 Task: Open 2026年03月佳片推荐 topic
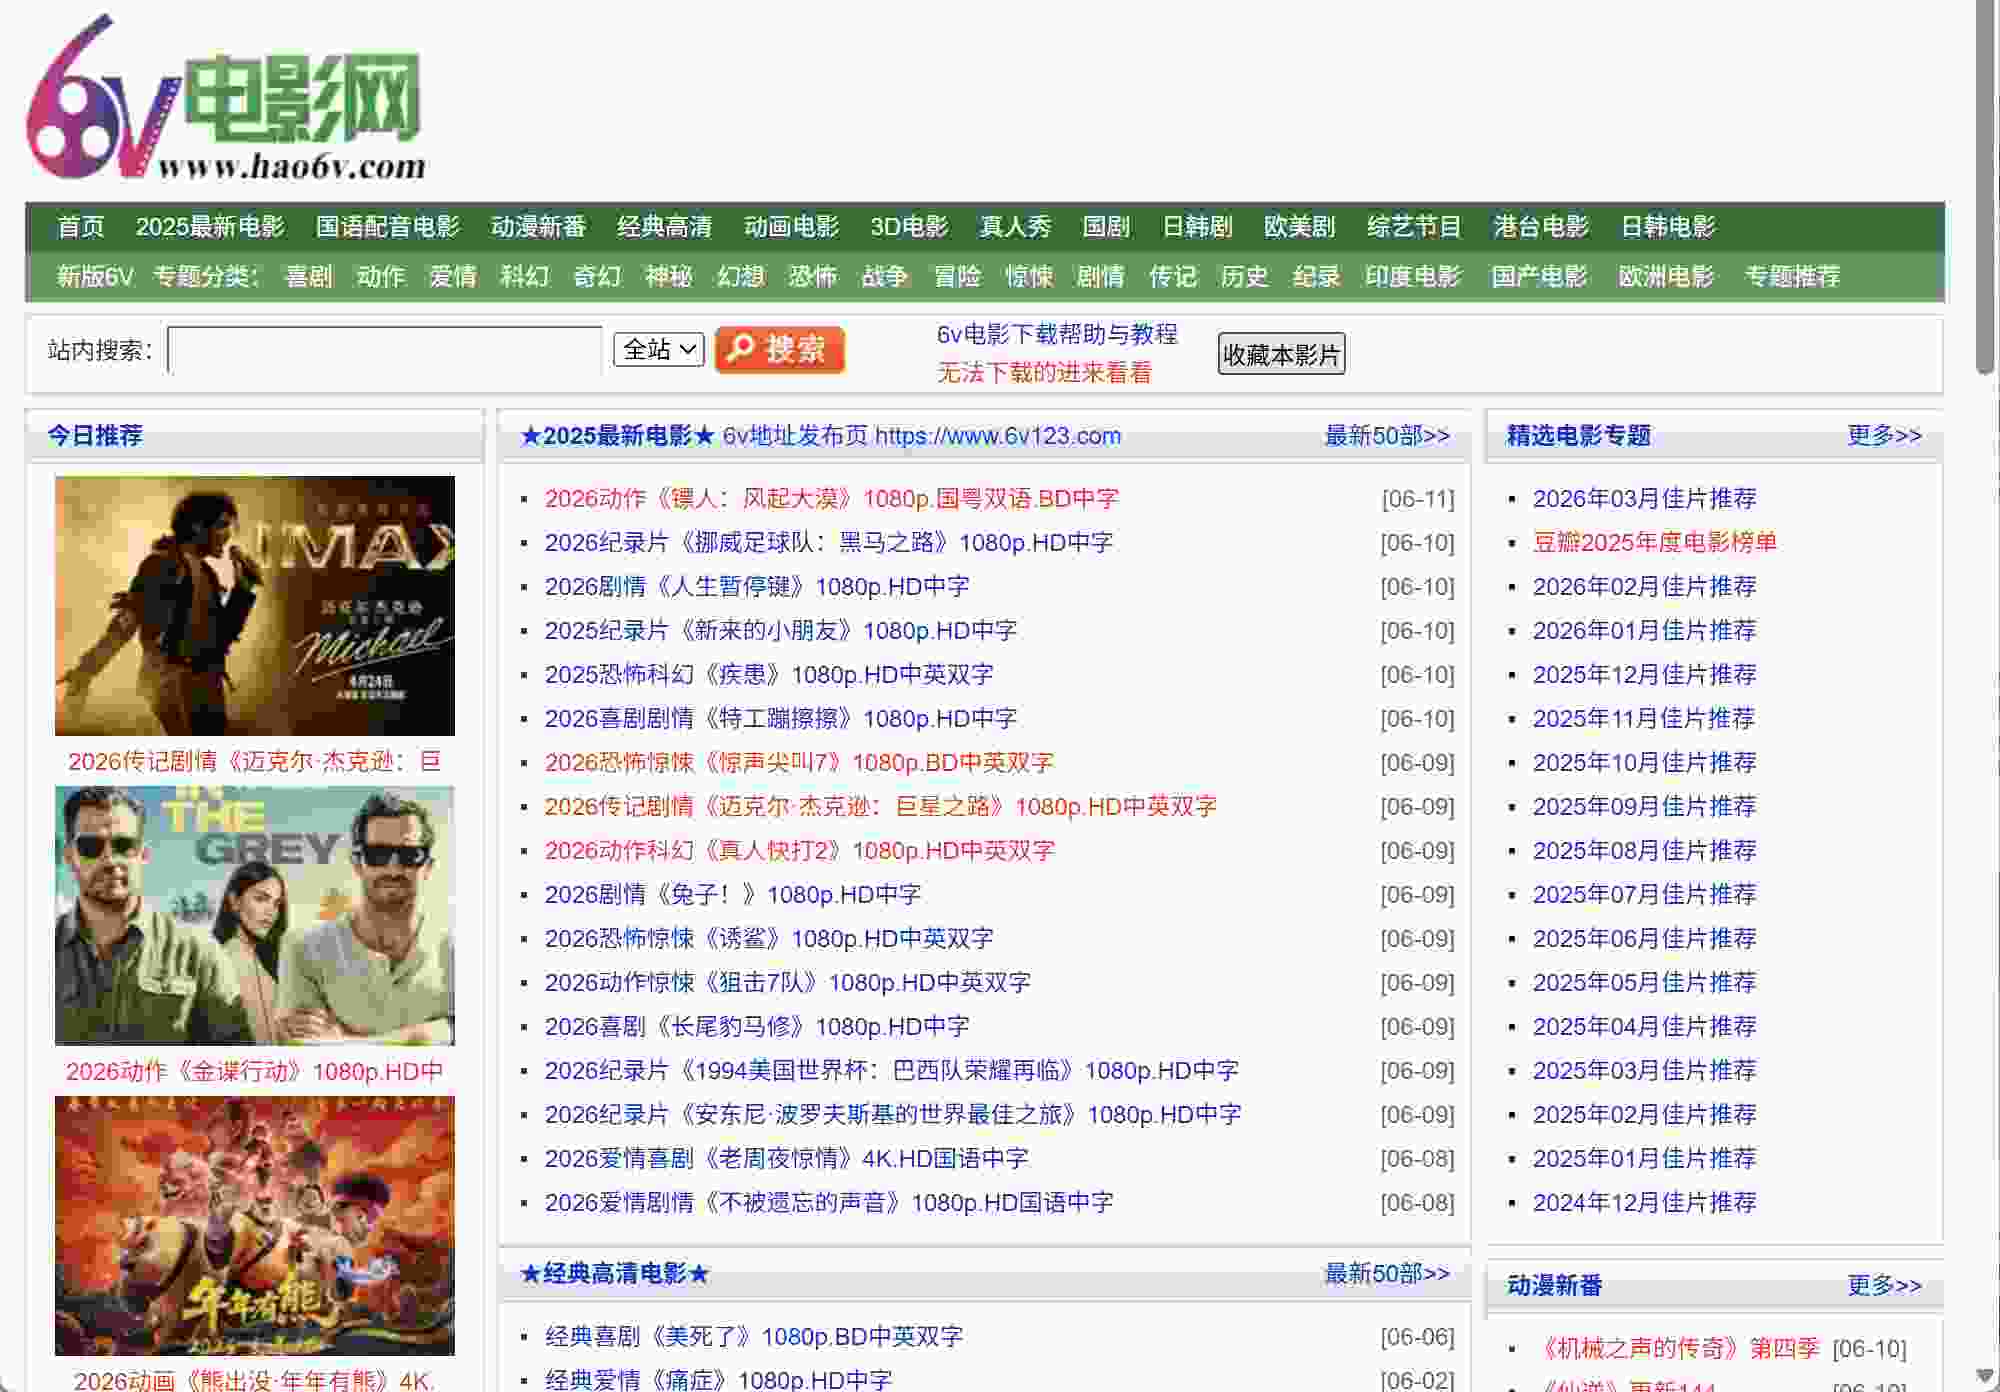pos(1644,498)
